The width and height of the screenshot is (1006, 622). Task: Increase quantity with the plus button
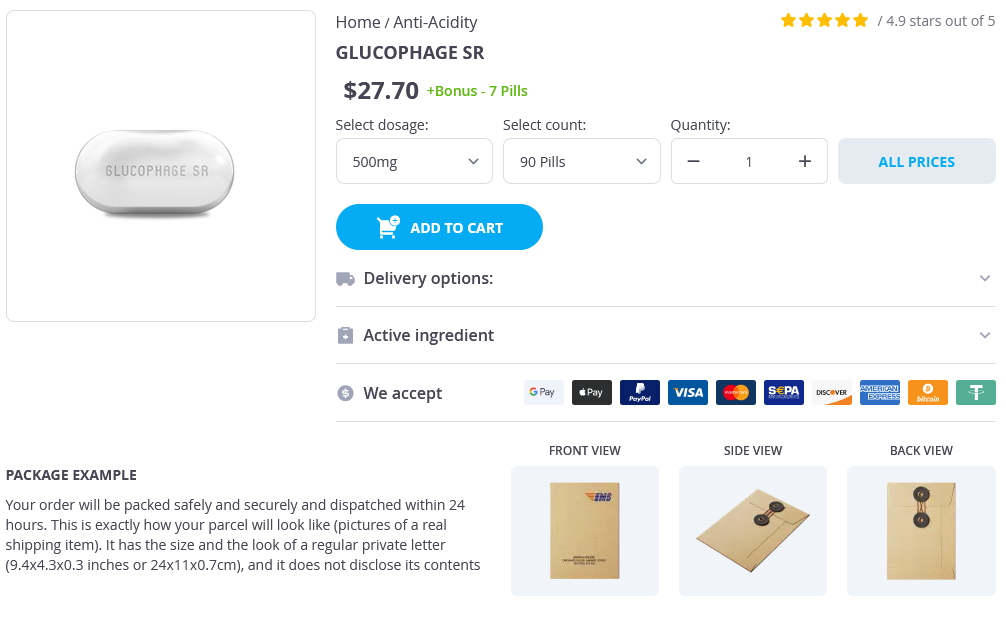point(805,162)
